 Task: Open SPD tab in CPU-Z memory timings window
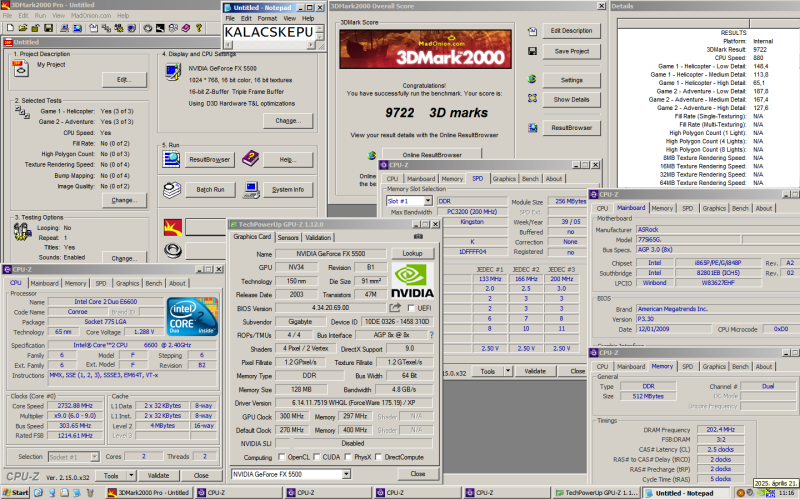pyautogui.click(x=688, y=366)
